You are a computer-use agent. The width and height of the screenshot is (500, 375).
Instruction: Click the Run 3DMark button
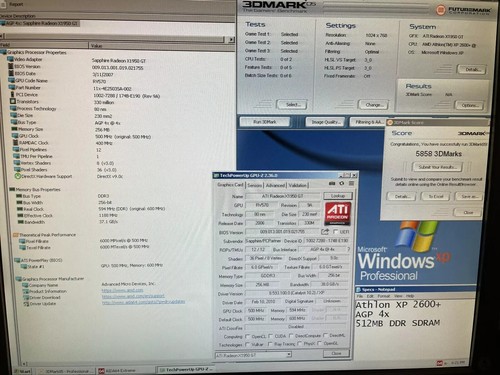[265, 122]
